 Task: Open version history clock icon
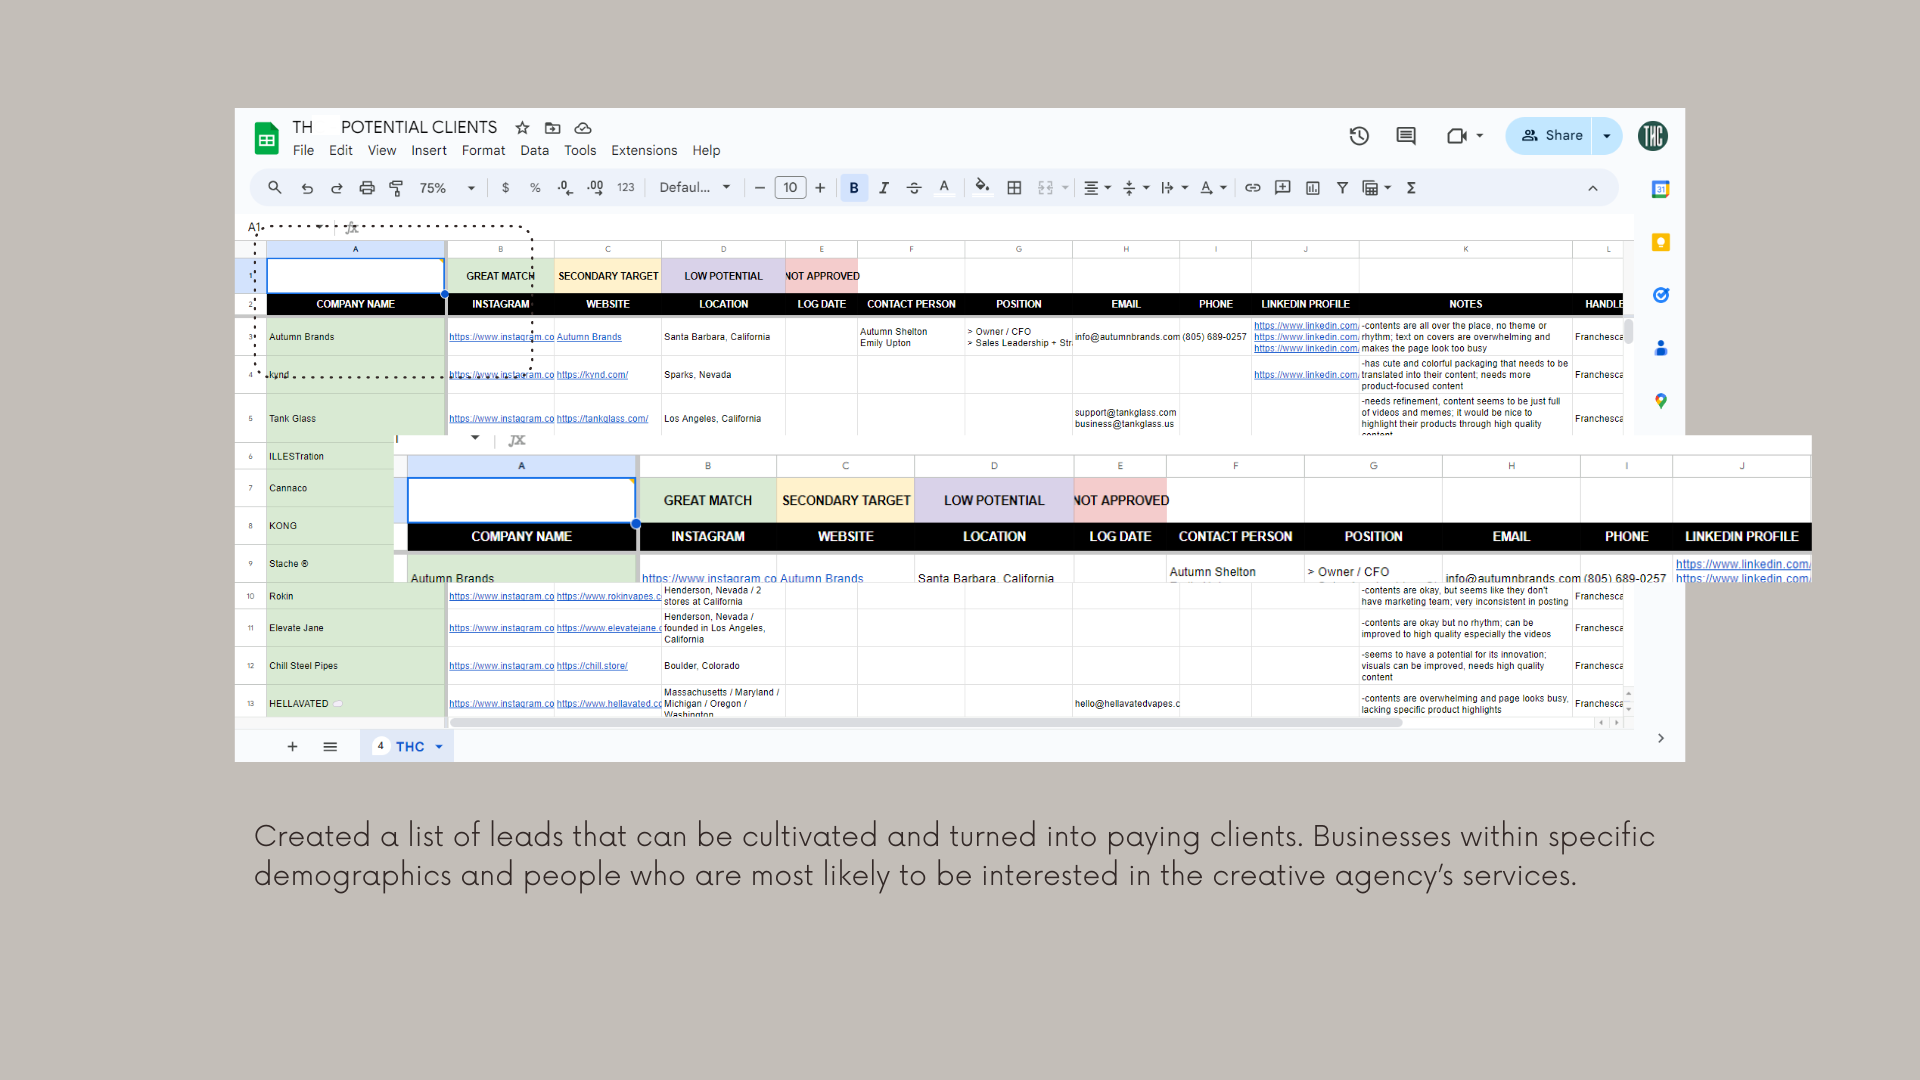1358,136
